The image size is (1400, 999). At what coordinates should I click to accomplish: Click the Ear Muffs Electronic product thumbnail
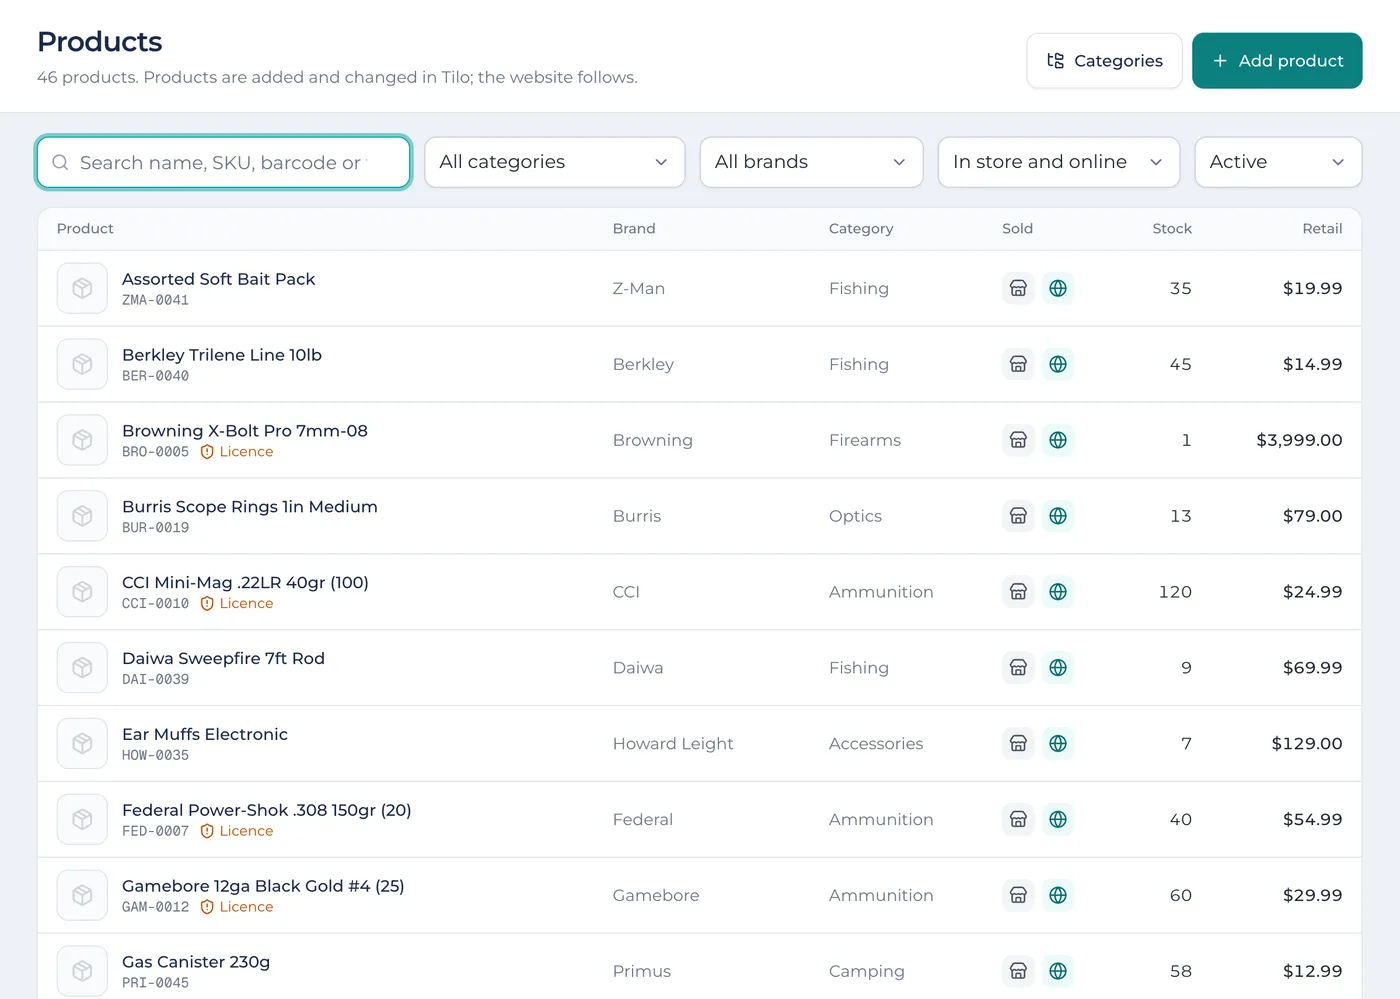click(x=82, y=743)
